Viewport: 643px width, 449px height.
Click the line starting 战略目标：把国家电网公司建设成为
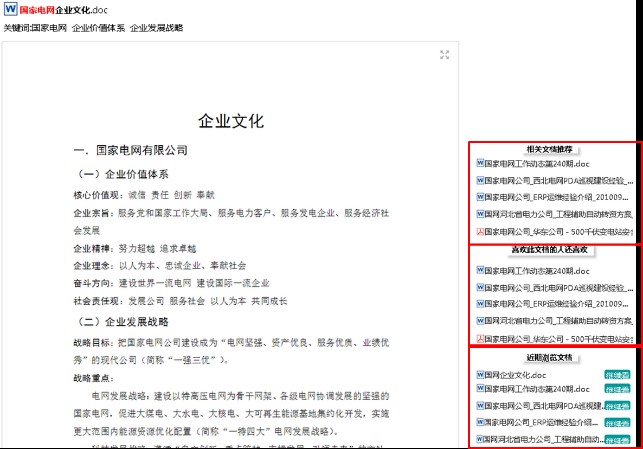(231, 351)
